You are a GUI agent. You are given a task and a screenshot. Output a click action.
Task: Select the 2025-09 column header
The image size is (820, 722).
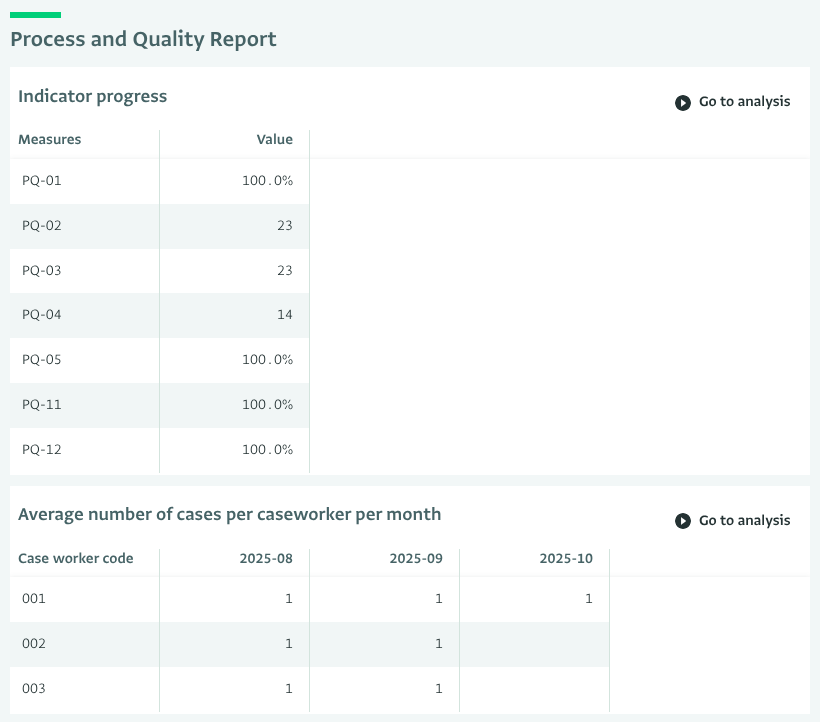[416, 559]
